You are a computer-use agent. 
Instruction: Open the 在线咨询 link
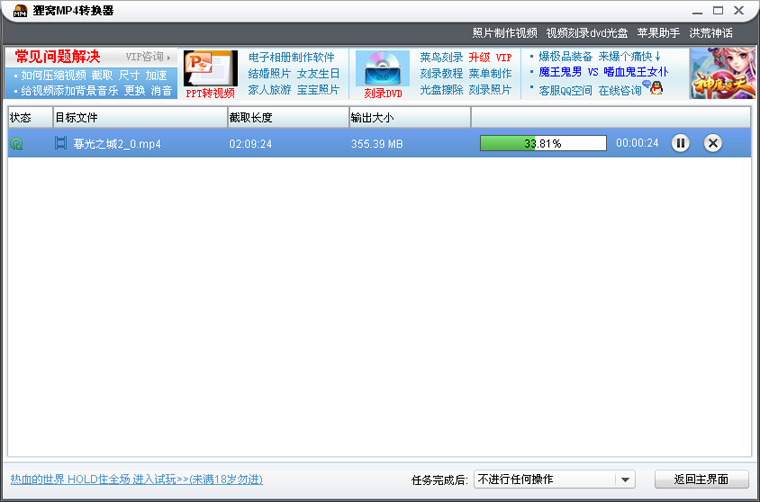pyautogui.click(x=620, y=91)
